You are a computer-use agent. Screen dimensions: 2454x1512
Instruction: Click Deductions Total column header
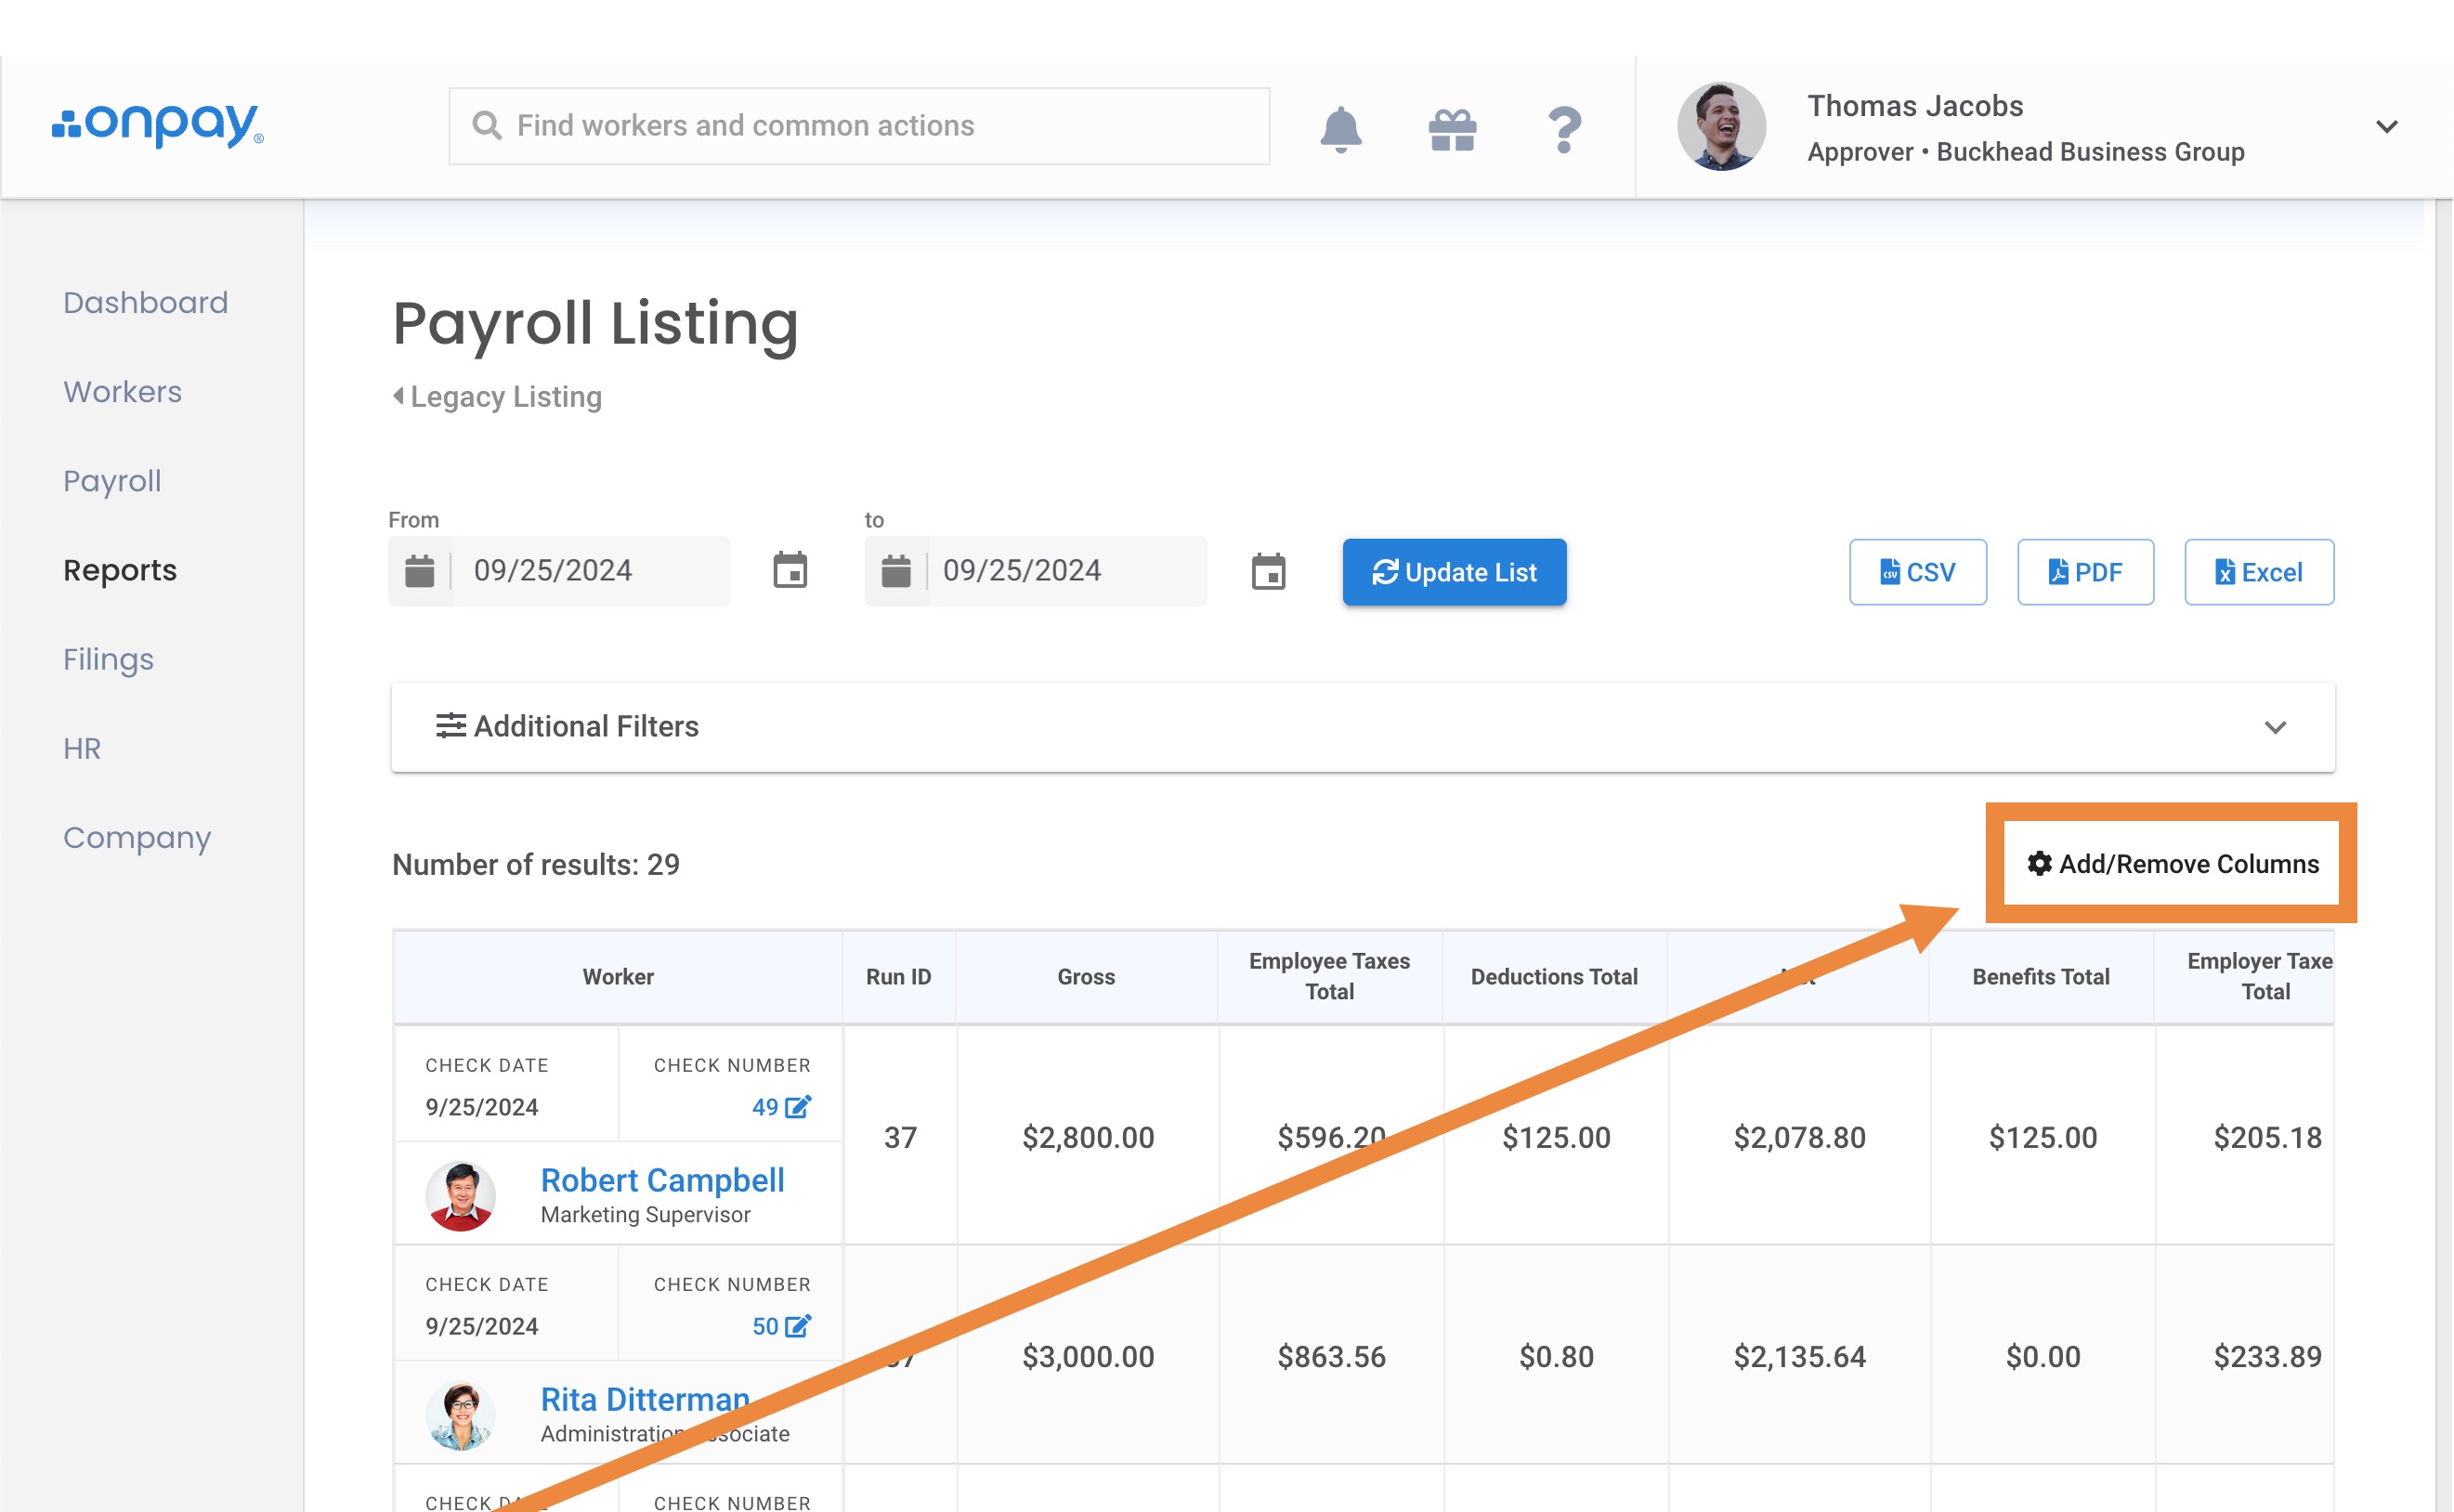tap(1555, 977)
